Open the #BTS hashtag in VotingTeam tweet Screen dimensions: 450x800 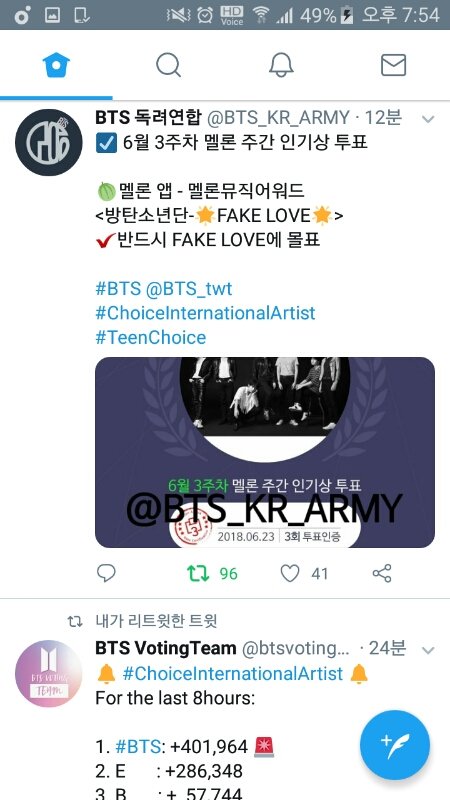[x=138, y=747]
